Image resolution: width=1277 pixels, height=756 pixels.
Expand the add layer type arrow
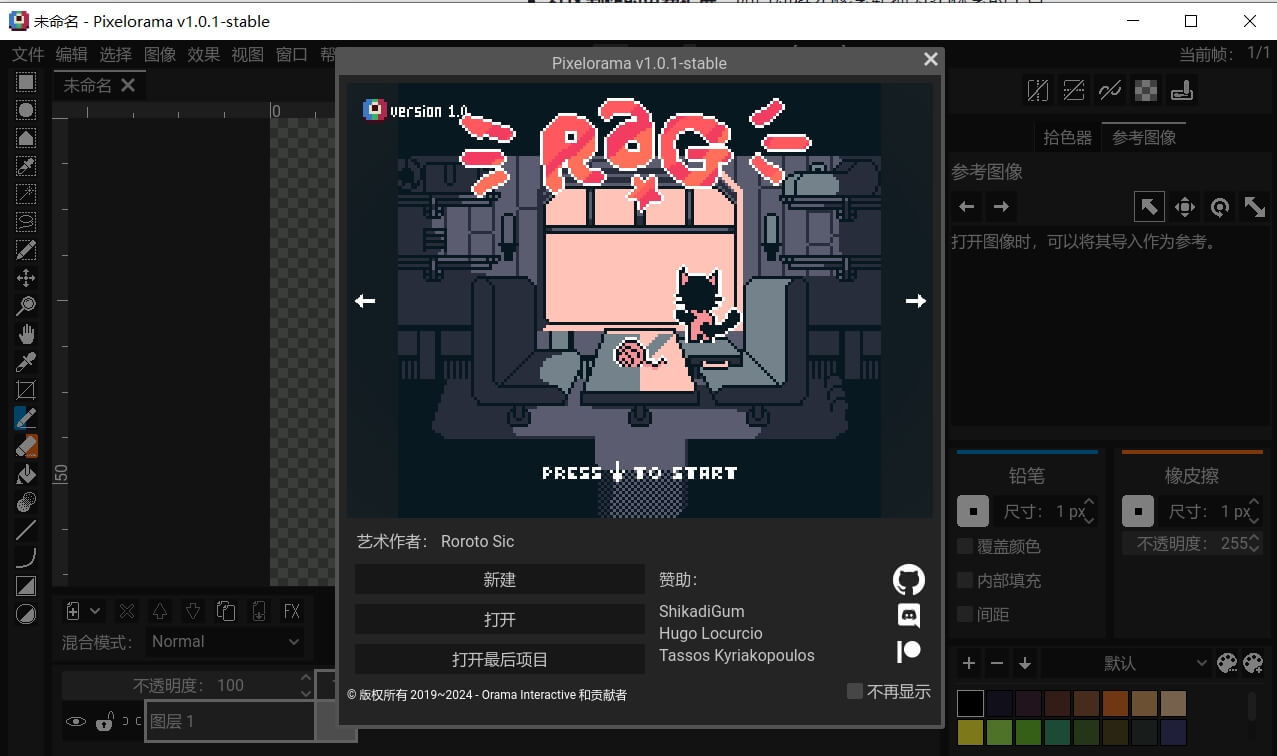pyautogui.click(x=95, y=611)
